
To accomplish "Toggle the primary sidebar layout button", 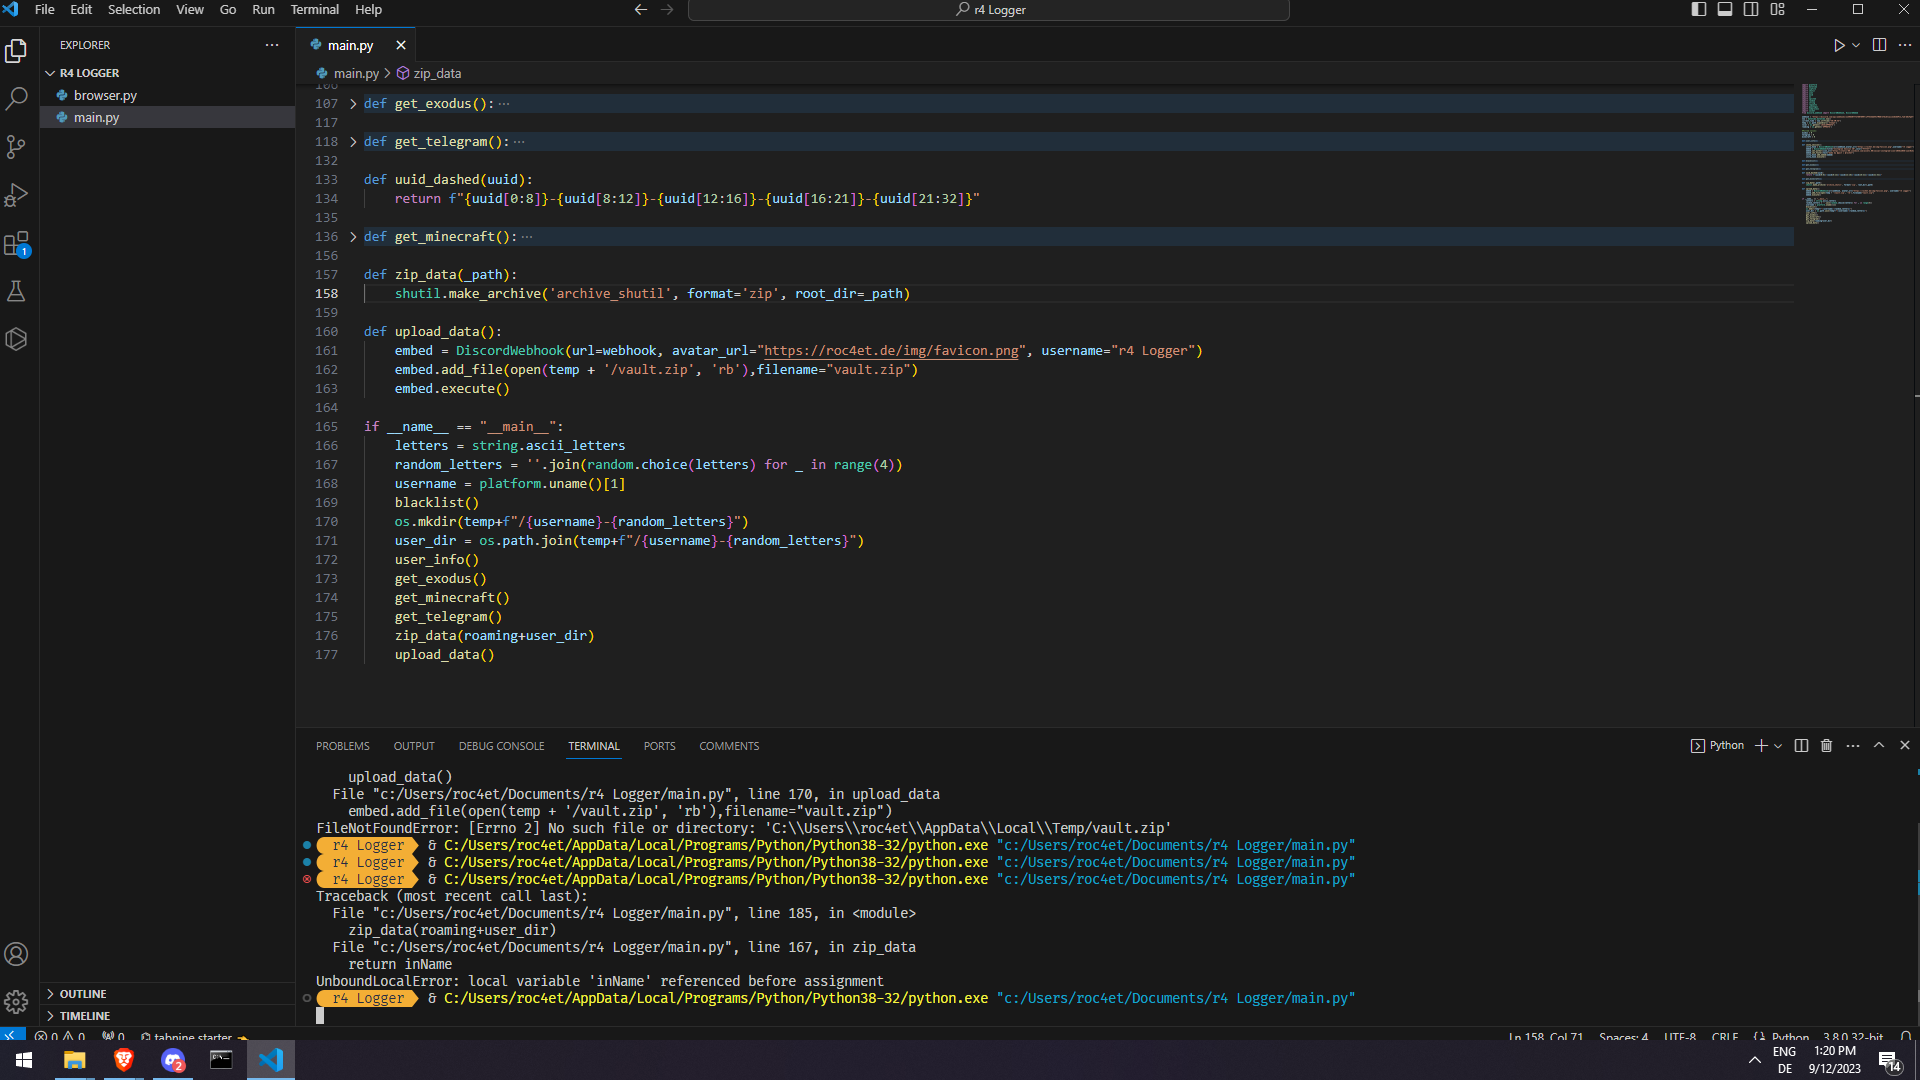I will click(x=1698, y=10).
